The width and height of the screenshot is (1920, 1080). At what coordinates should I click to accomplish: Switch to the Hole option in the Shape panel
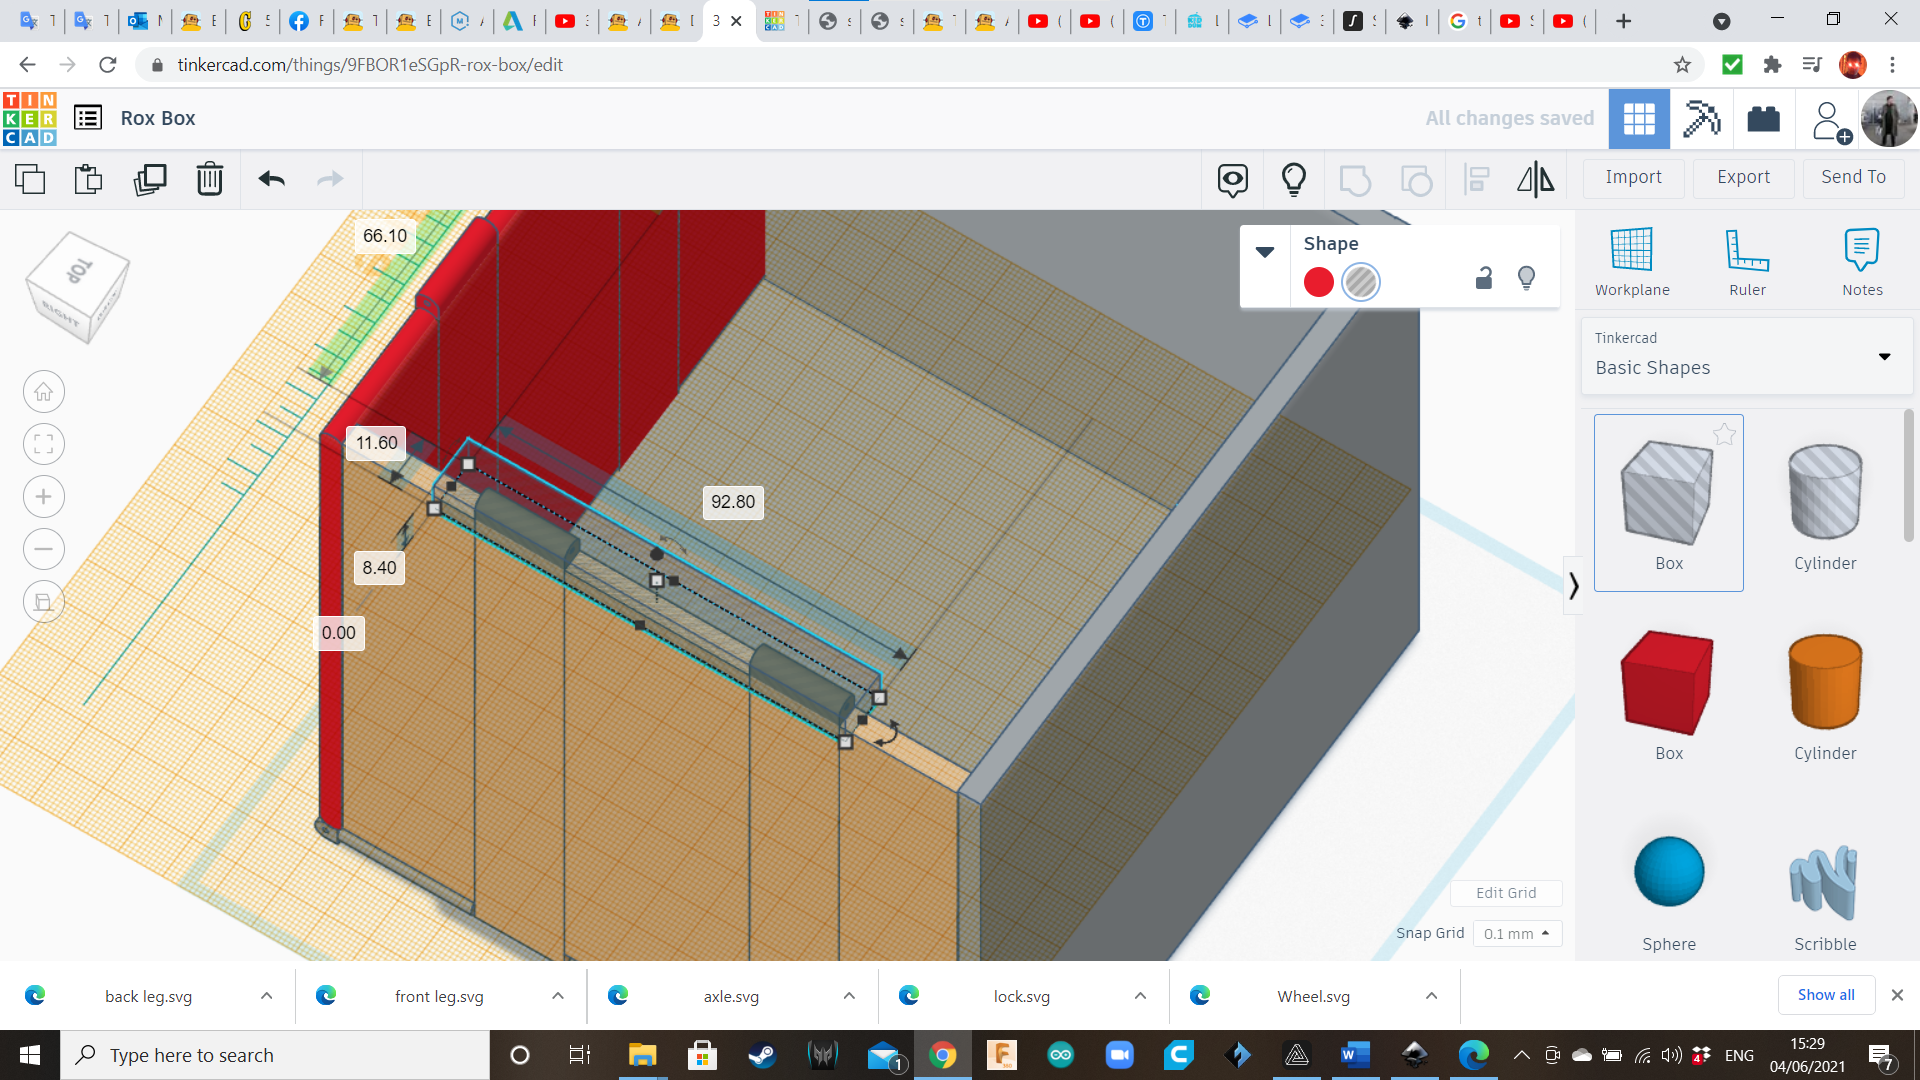1361,282
